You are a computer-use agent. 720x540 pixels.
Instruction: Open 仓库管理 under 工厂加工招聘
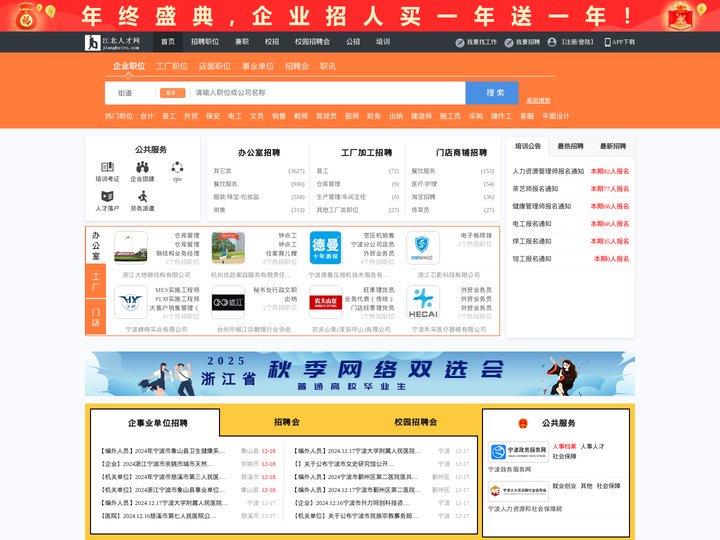[x=328, y=184]
